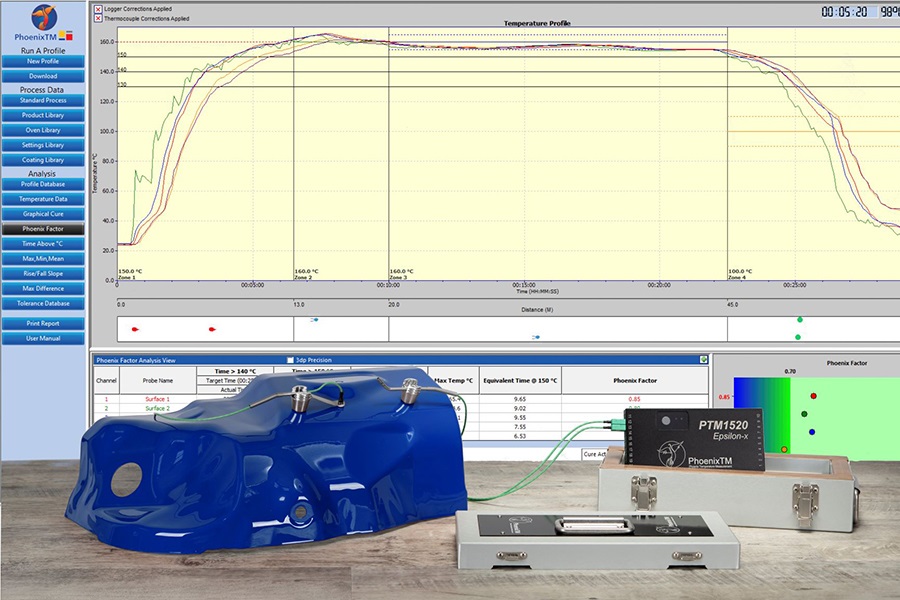900x600 pixels.
Task: Click the Zone 2 label on the chart
Action: [303, 277]
